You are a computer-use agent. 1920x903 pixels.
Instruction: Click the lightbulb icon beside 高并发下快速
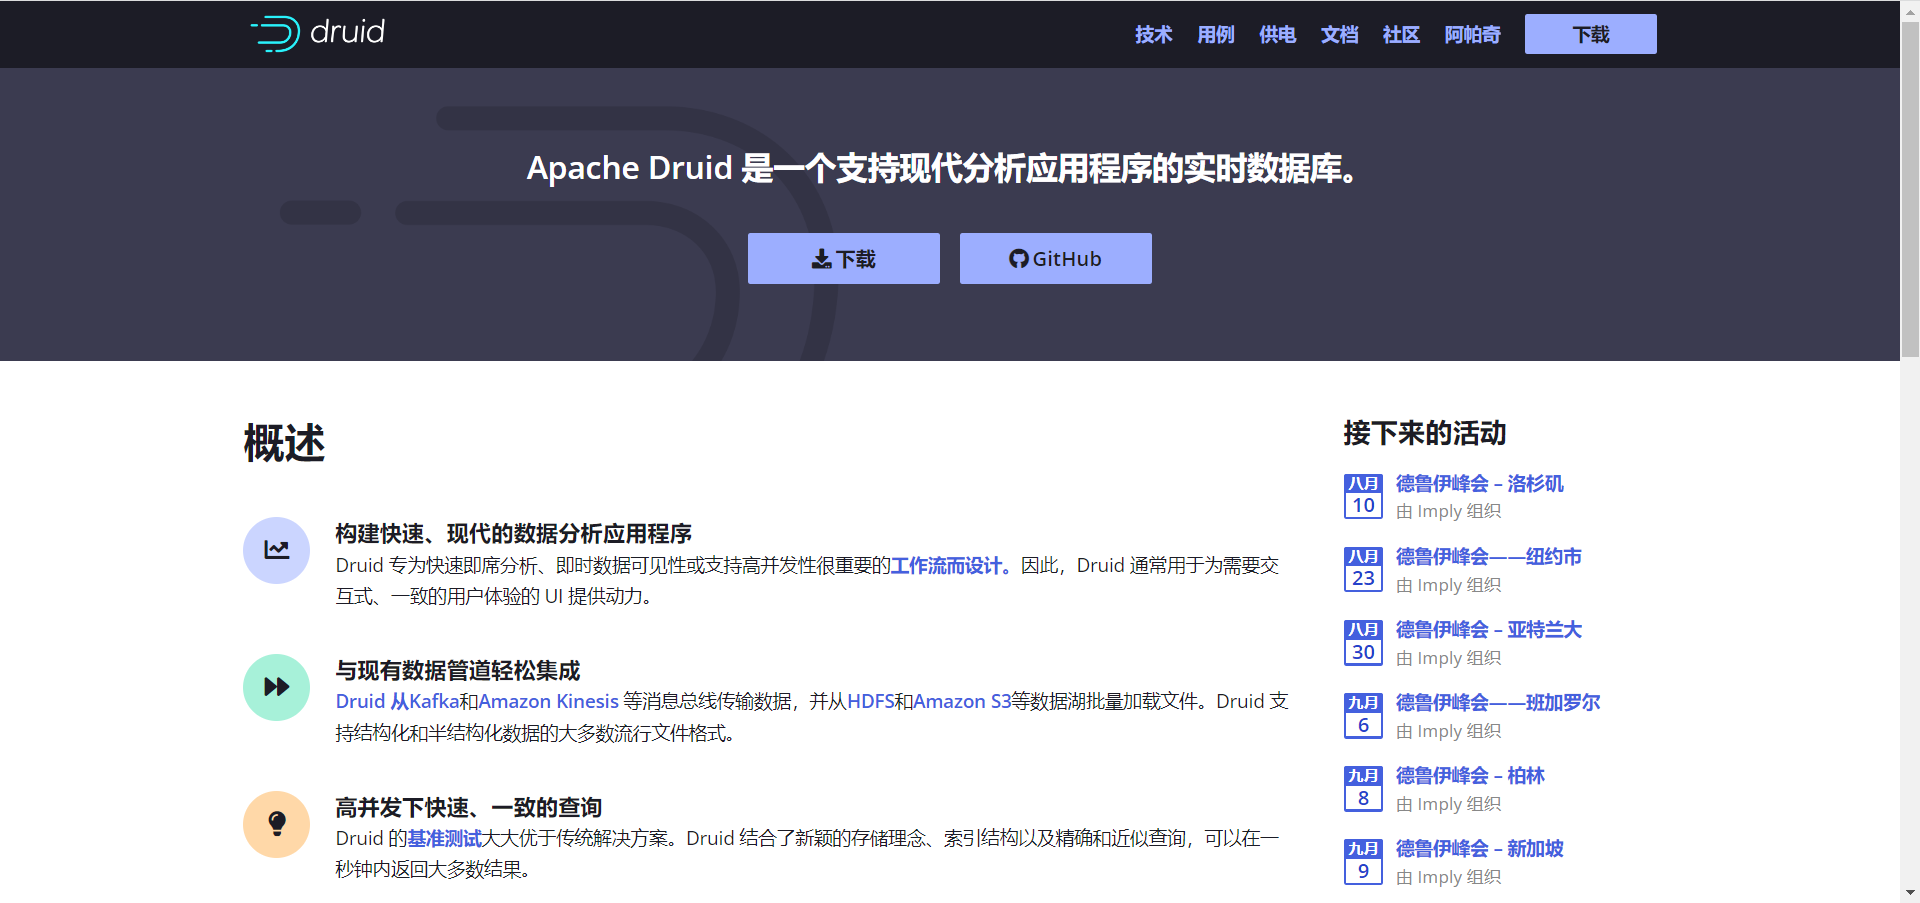pos(276,824)
